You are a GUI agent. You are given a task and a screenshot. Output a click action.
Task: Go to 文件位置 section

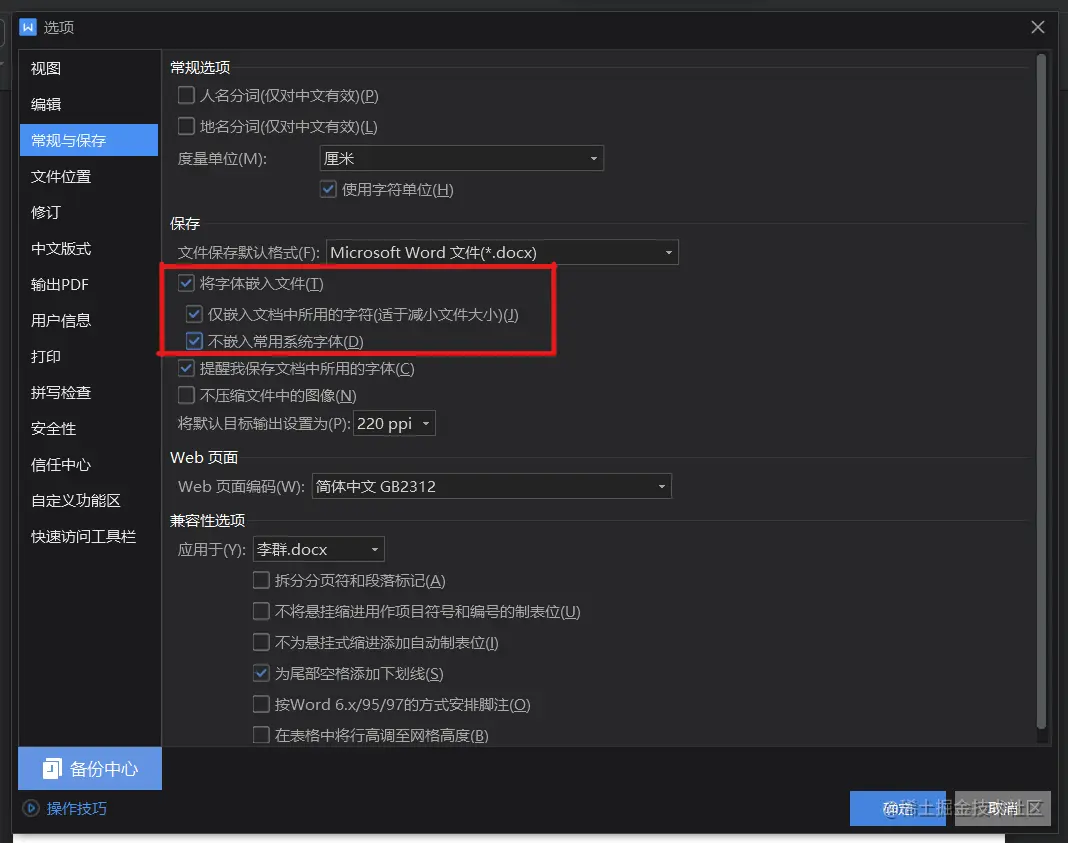click(x=89, y=176)
